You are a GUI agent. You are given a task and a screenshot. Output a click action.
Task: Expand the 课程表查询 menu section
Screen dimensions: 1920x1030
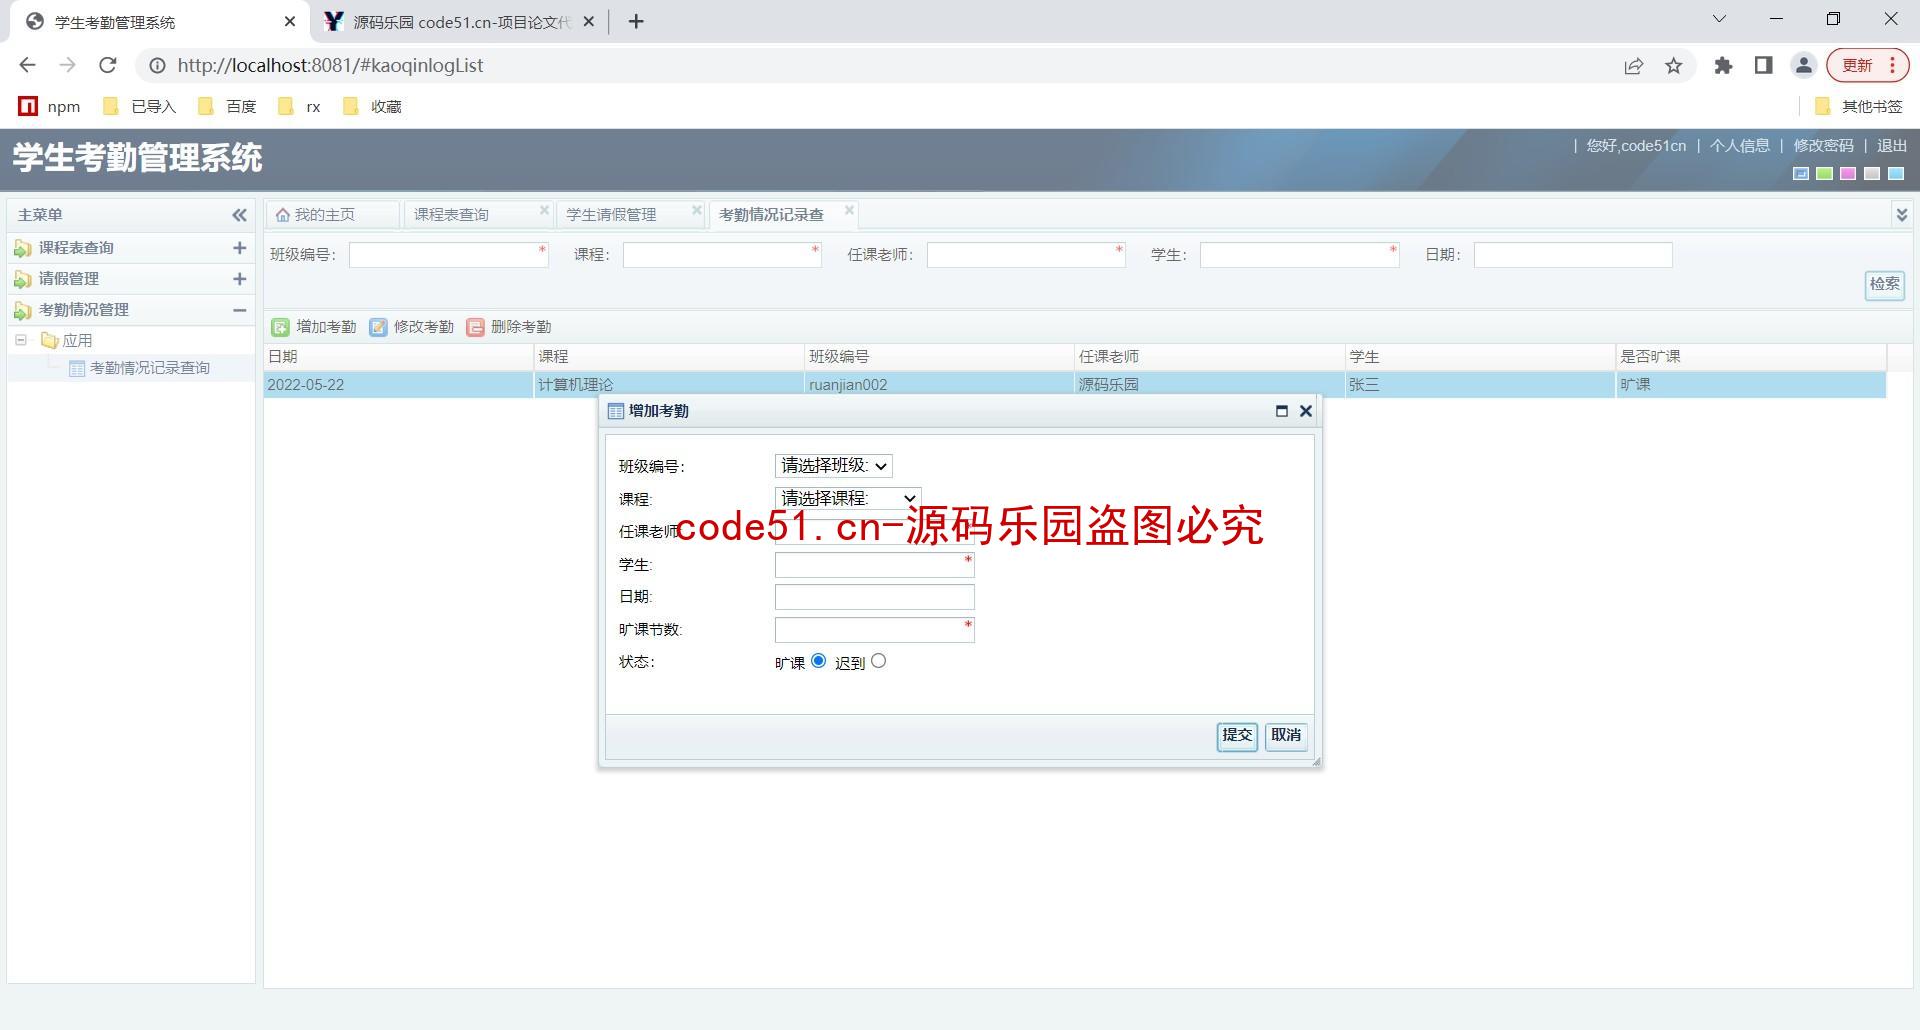click(x=239, y=248)
